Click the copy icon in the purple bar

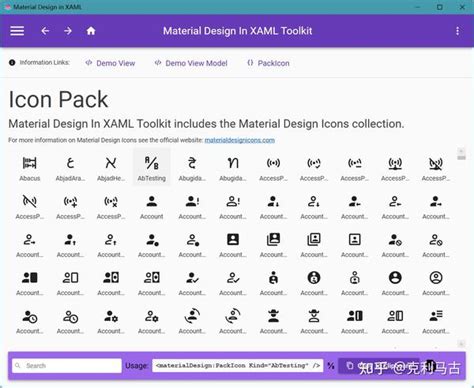pos(349,366)
